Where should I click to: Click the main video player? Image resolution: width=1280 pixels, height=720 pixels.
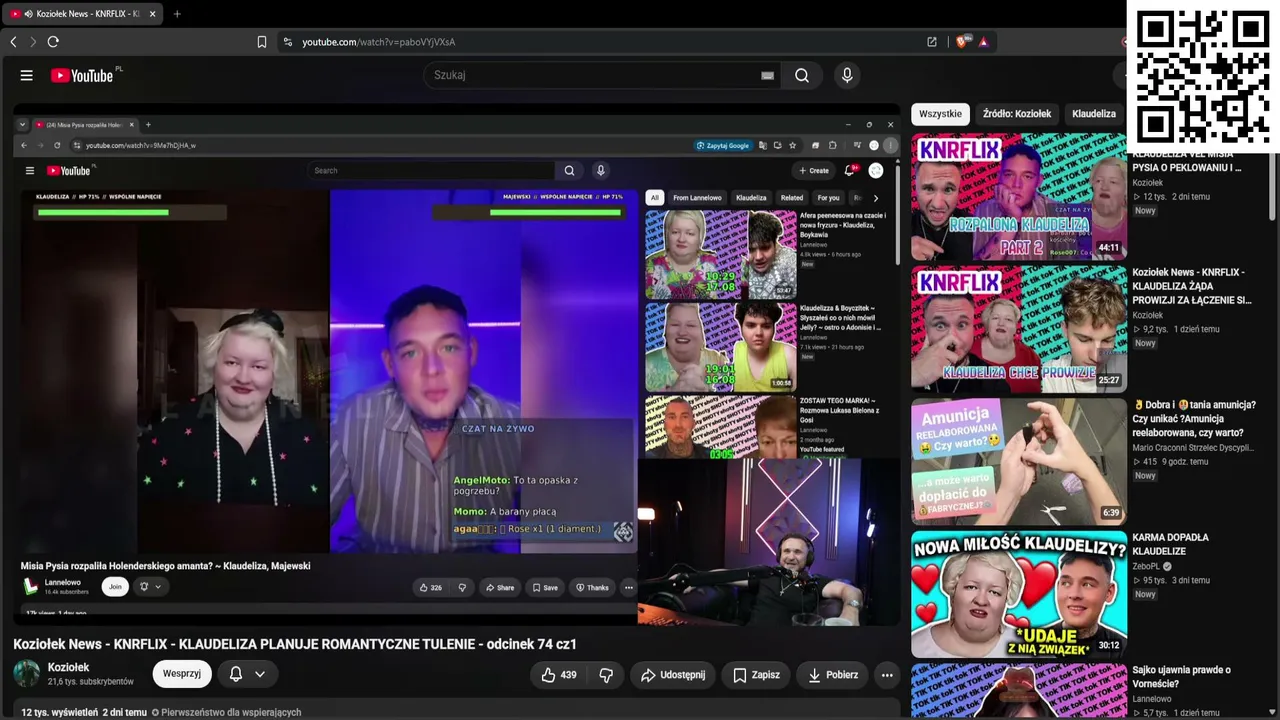[x=457, y=366]
